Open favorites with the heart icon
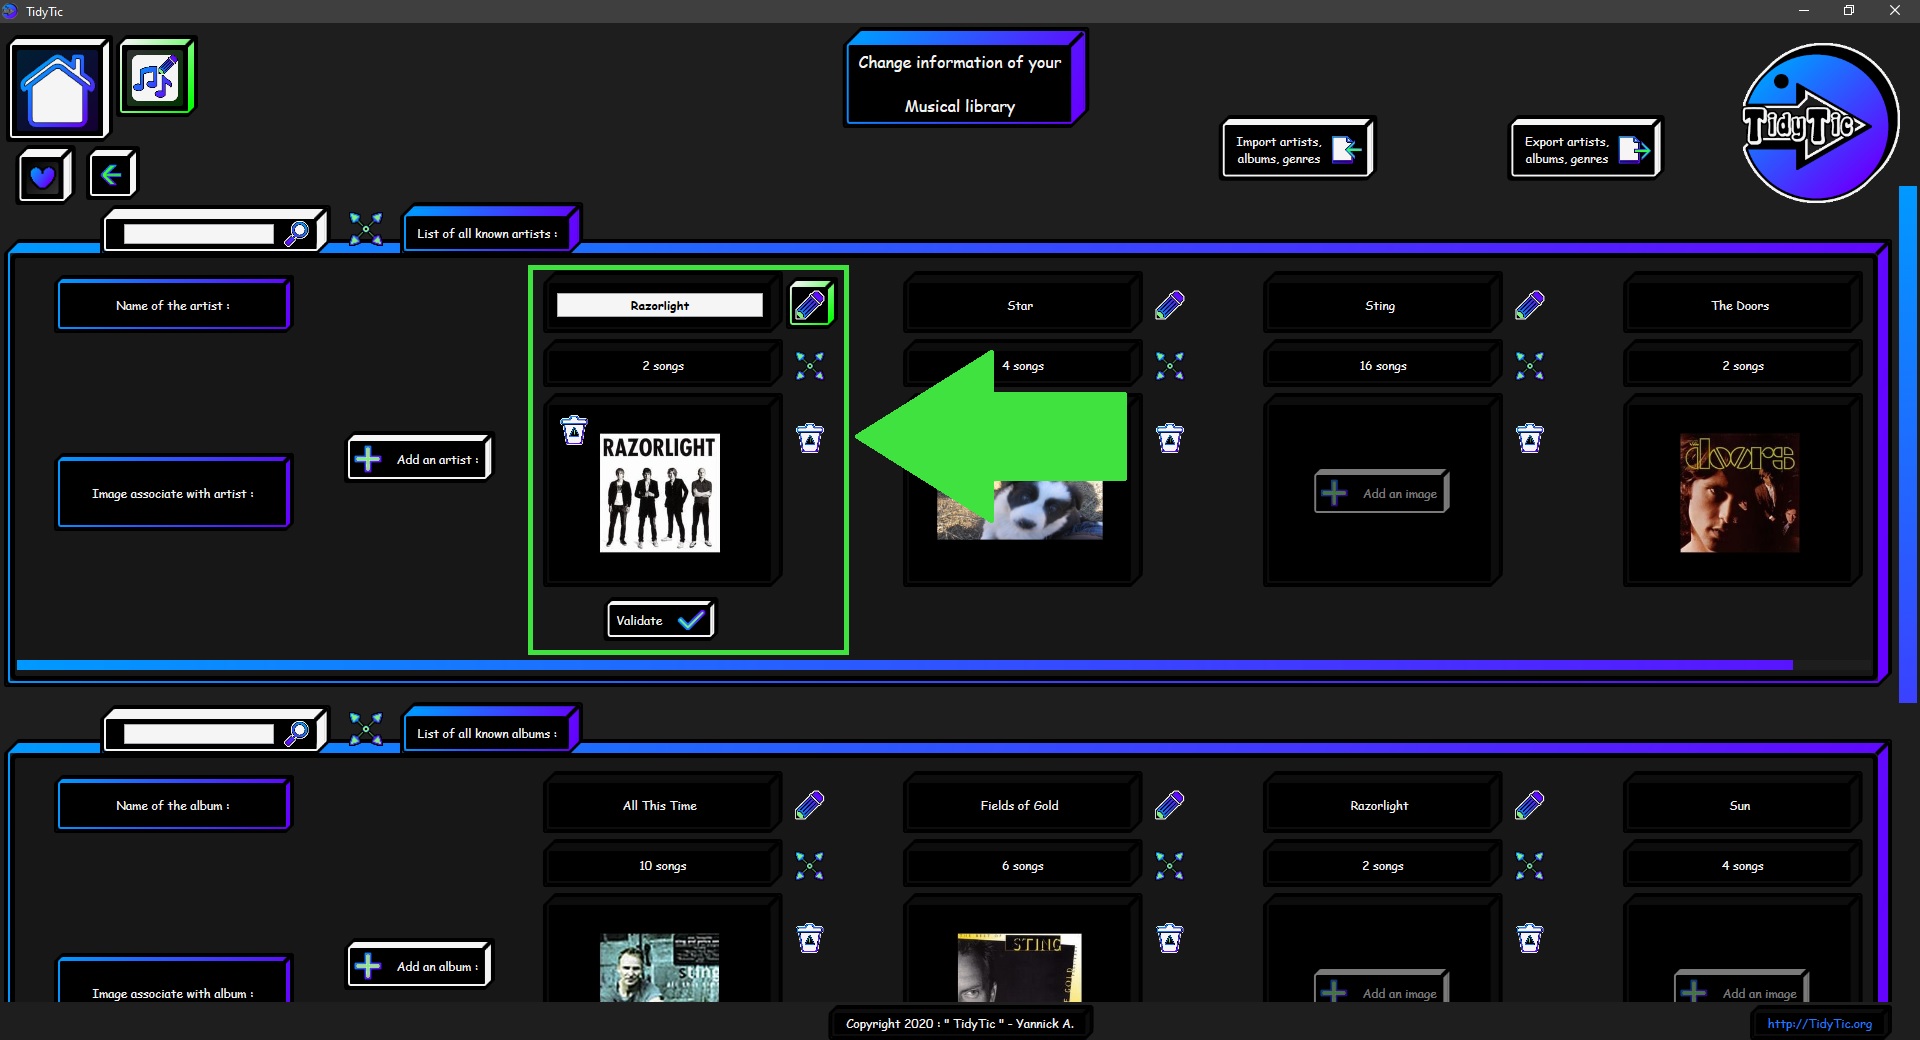 coord(44,176)
